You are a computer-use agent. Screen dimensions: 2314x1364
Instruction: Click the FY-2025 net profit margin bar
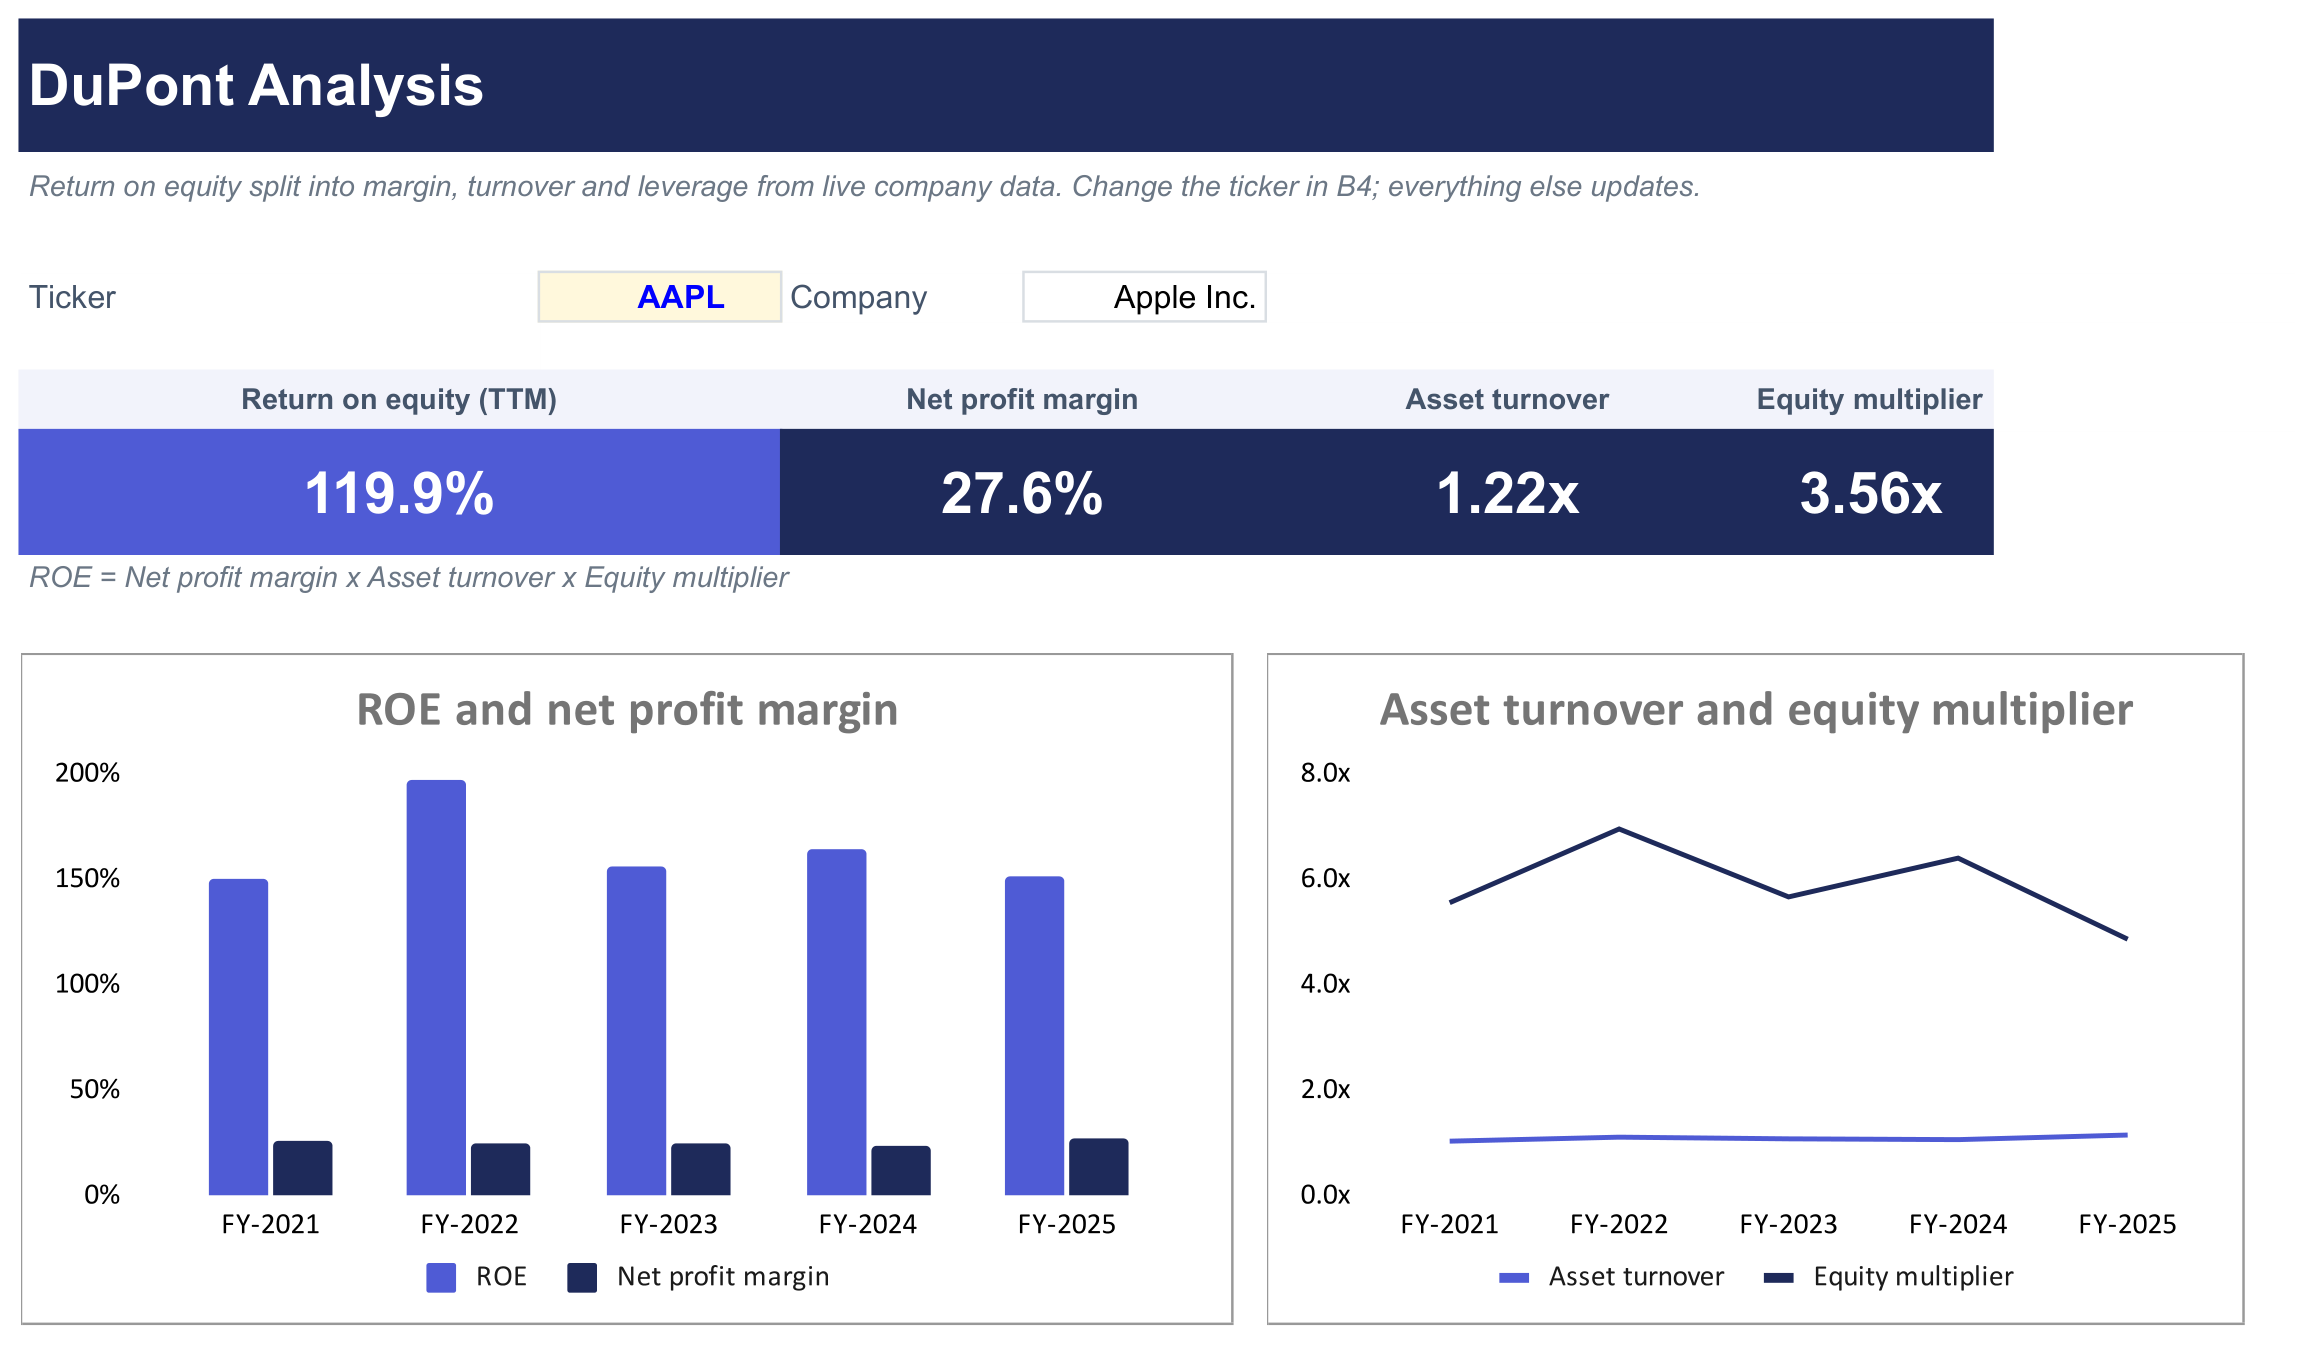[x=1099, y=1167]
